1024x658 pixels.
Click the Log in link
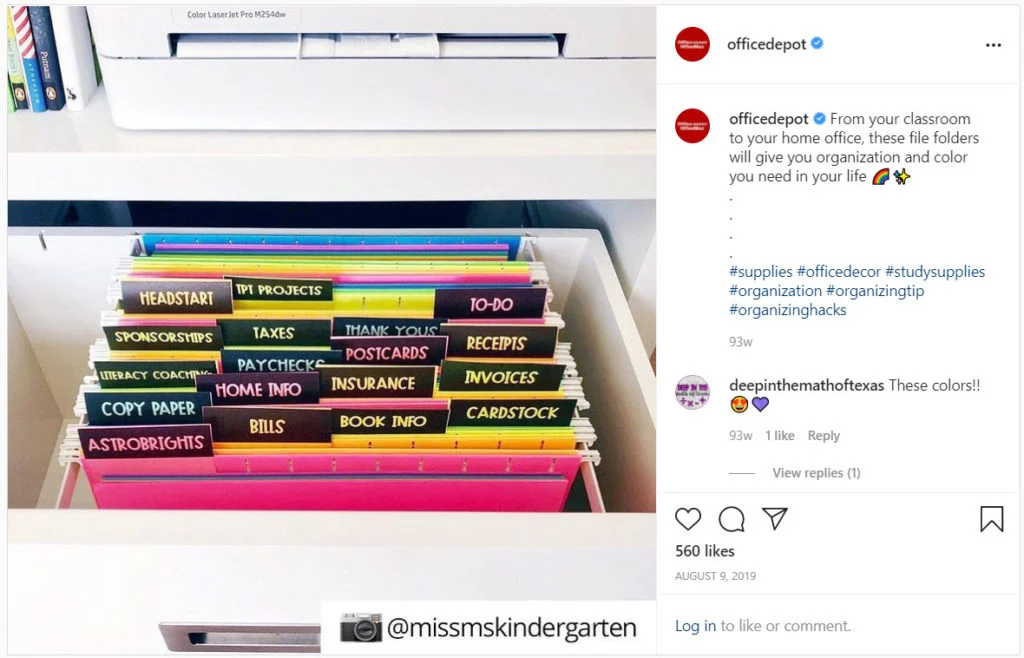point(696,626)
